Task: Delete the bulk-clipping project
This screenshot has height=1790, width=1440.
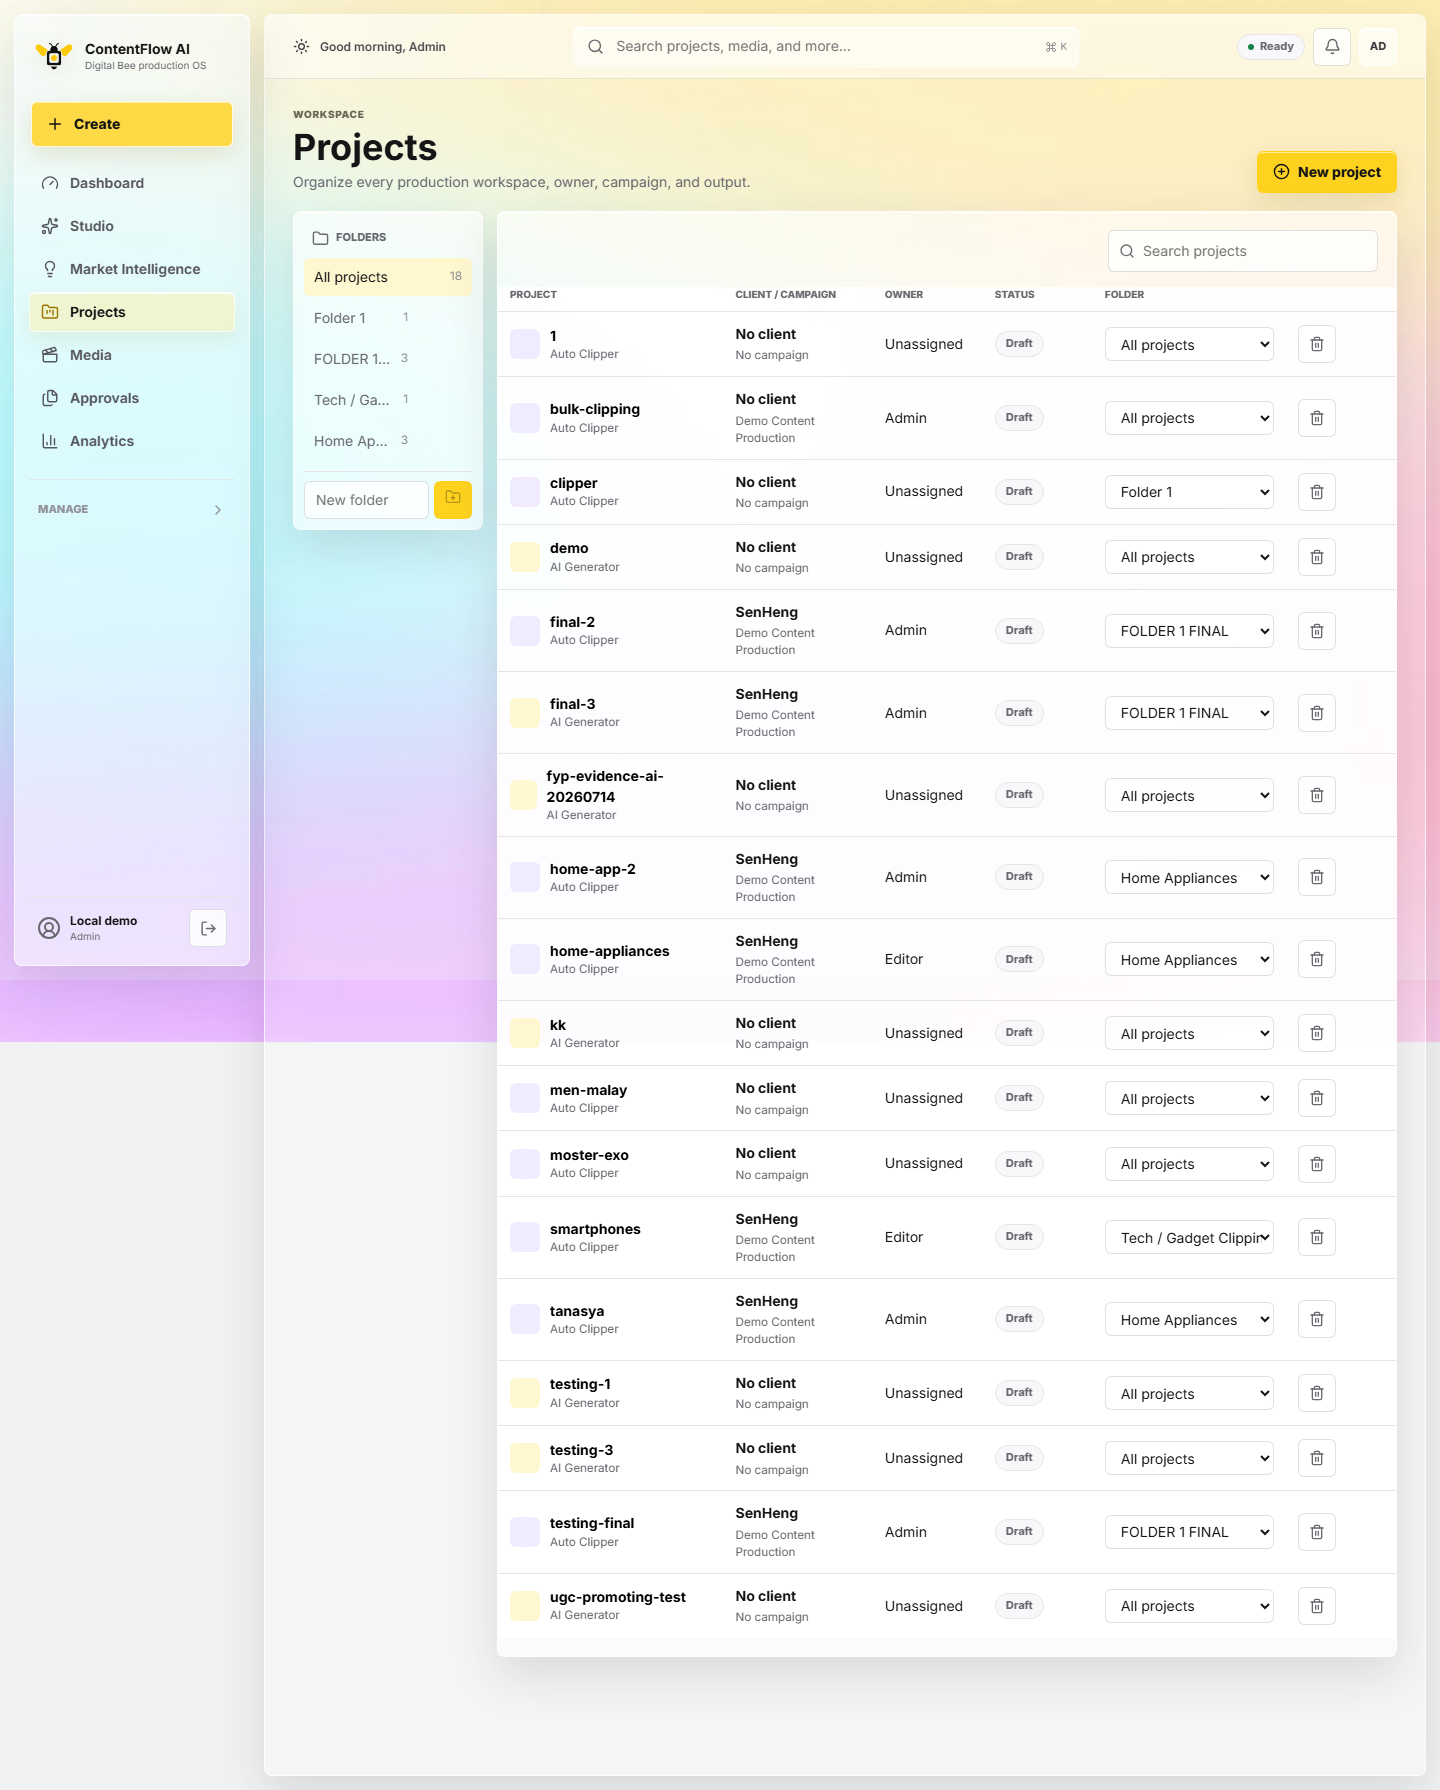Action: [x=1316, y=418]
